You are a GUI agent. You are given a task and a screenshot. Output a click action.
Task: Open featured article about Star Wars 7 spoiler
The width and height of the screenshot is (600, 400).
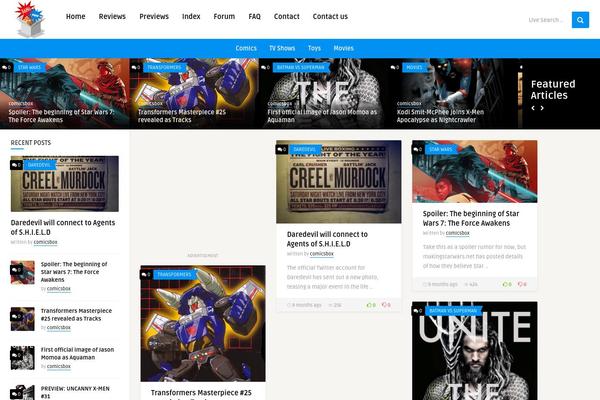click(x=61, y=116)
